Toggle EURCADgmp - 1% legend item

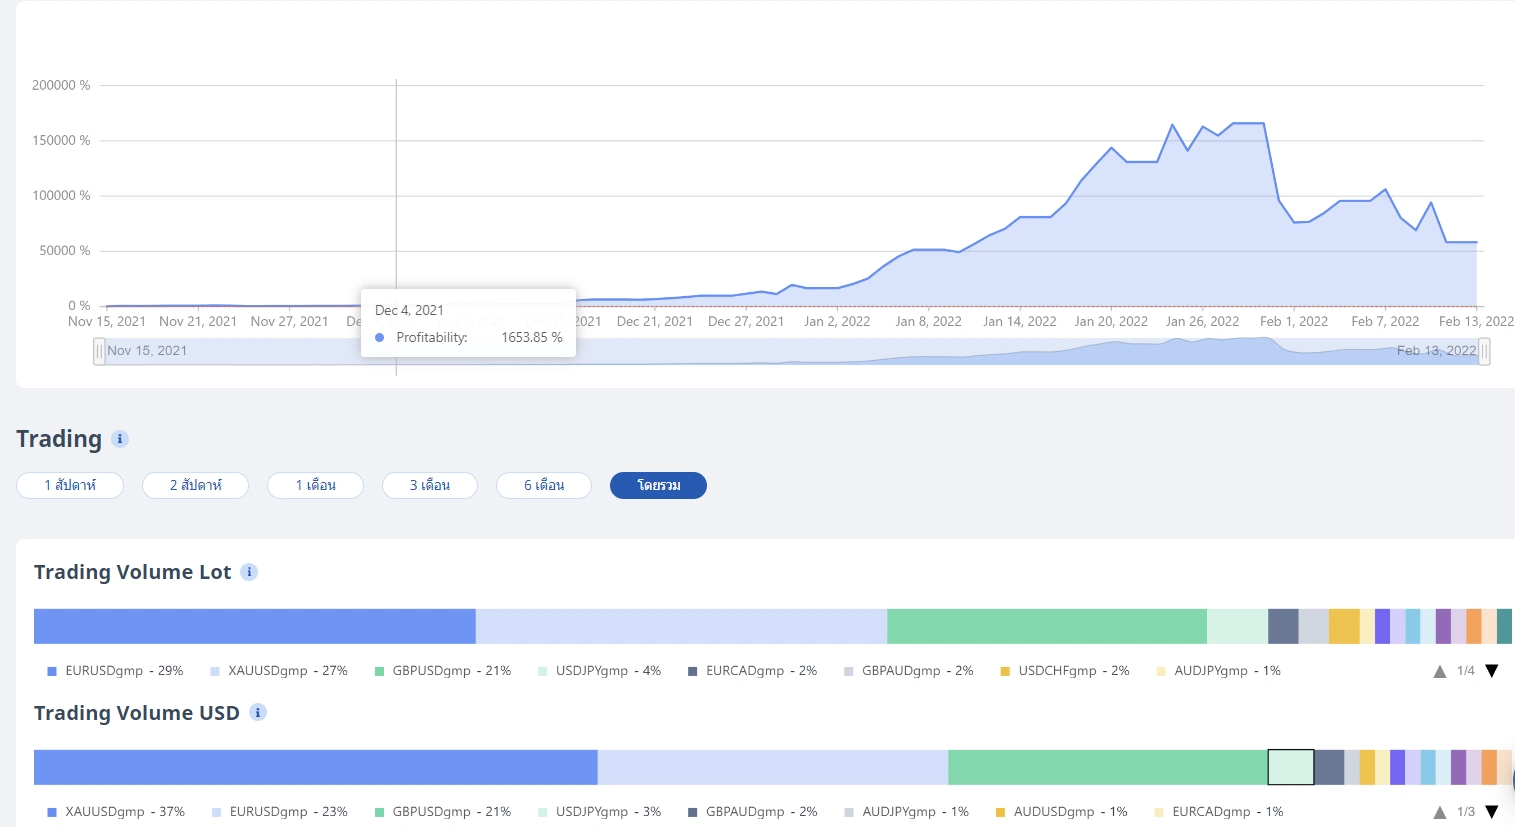[1219, 812]
